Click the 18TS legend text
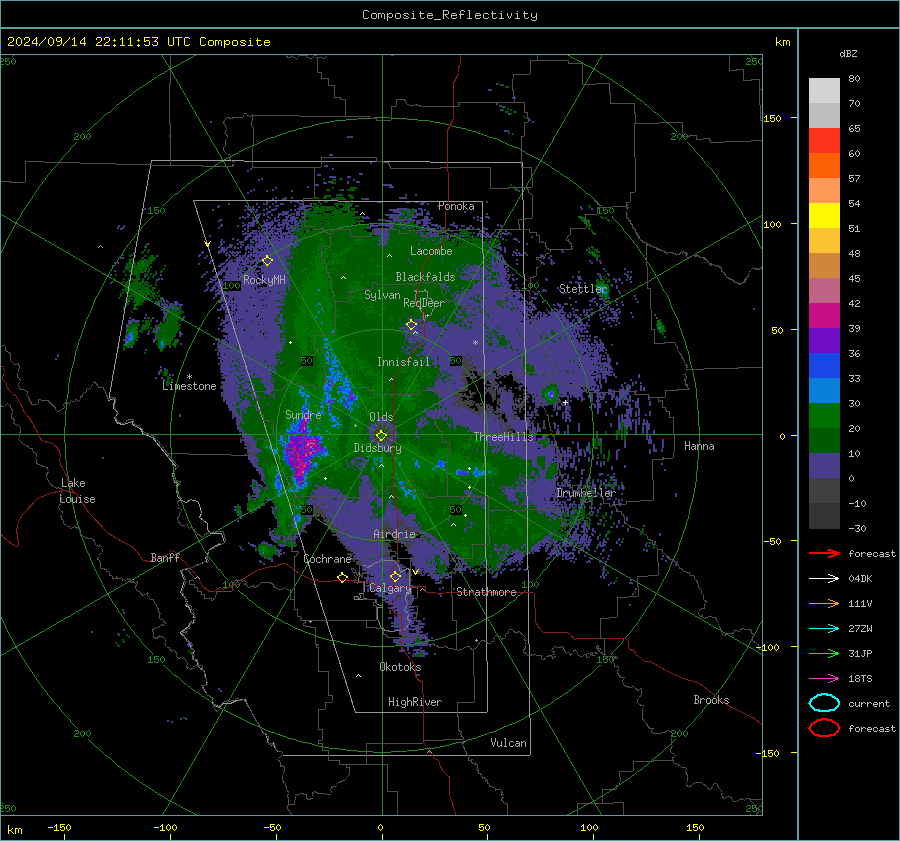This screenshot has width=900, height=841. point(860,679)
